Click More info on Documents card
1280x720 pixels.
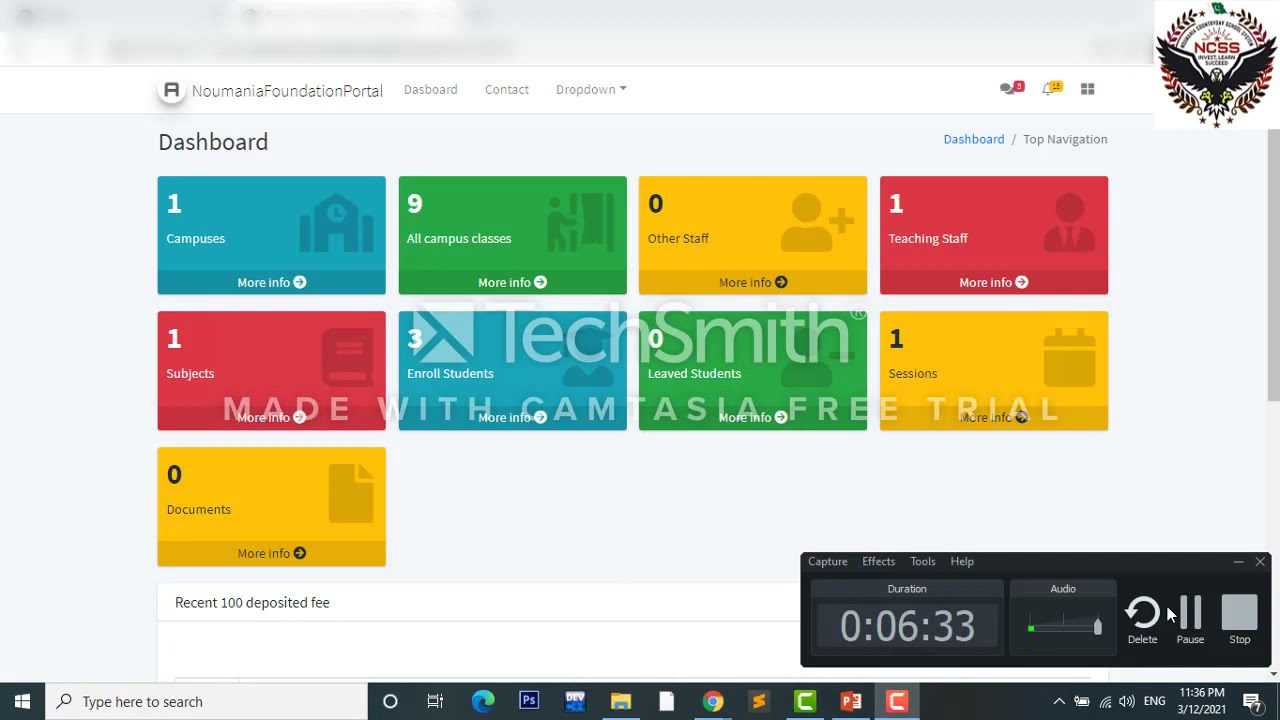pyautogui.click(x=271, y=553)
